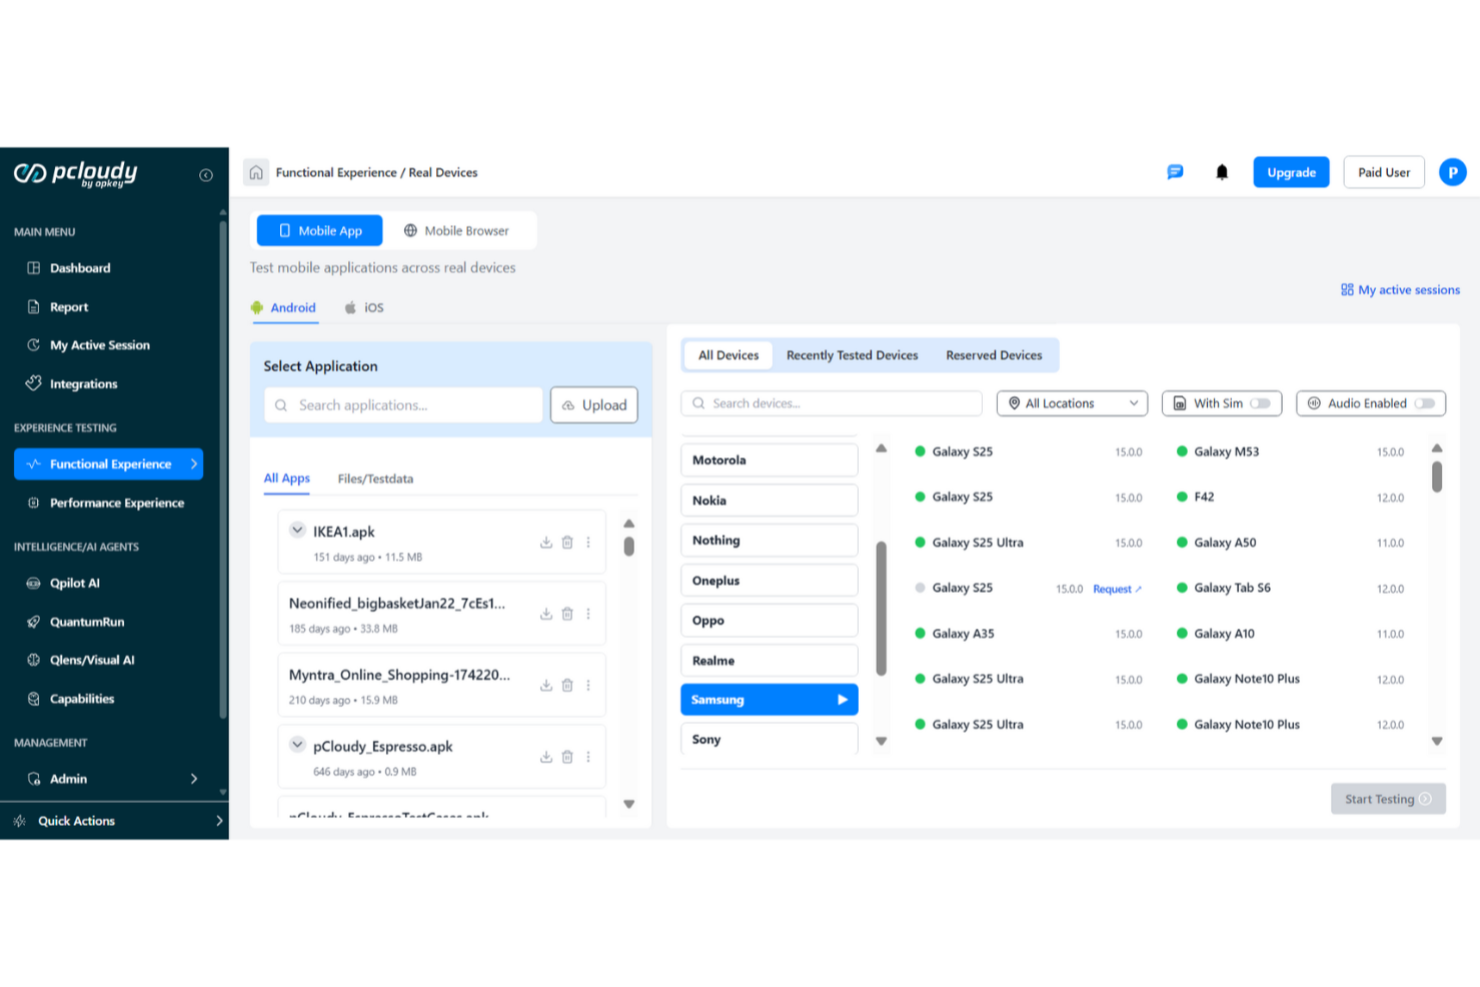Open the All Apps tab

[287, 478]
